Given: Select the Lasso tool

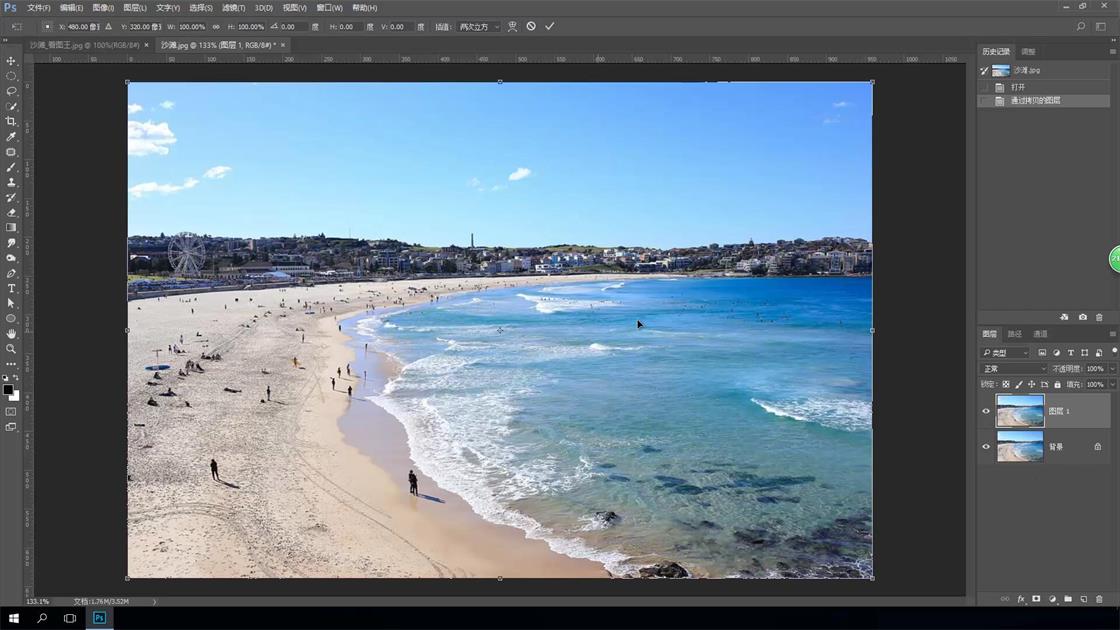Looking at the screenshot, I should (x=12, y=91).
